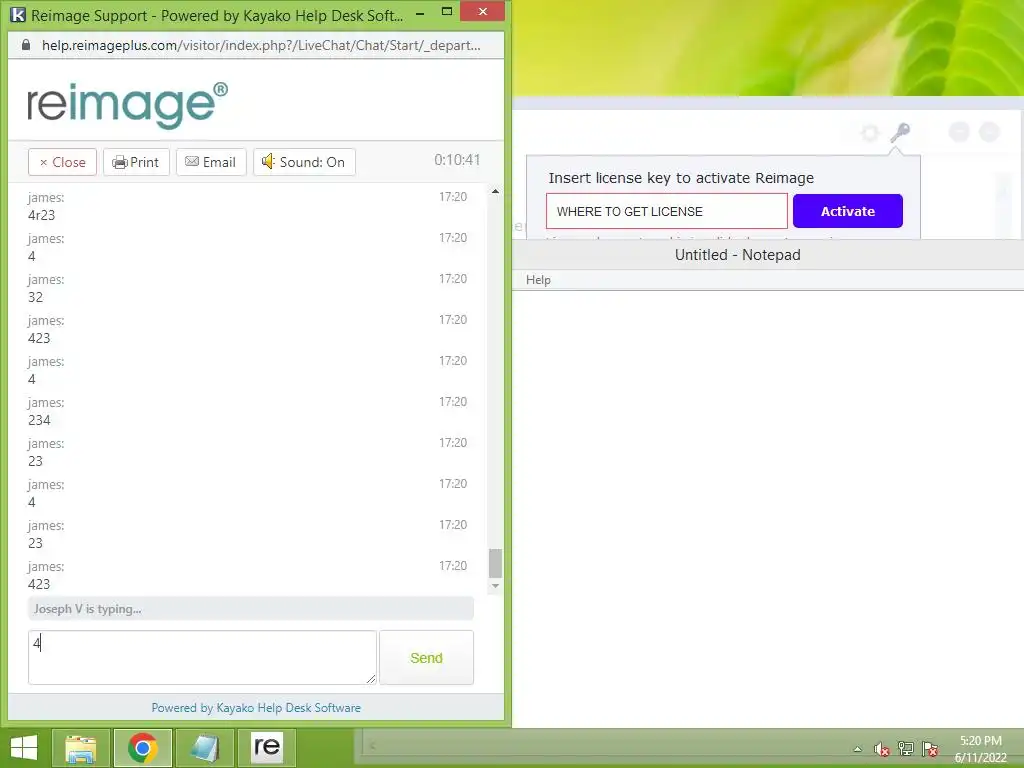Screen dimensions: 1024x768
Task: Send the typed chat message
Action: [x=426, y=658]
